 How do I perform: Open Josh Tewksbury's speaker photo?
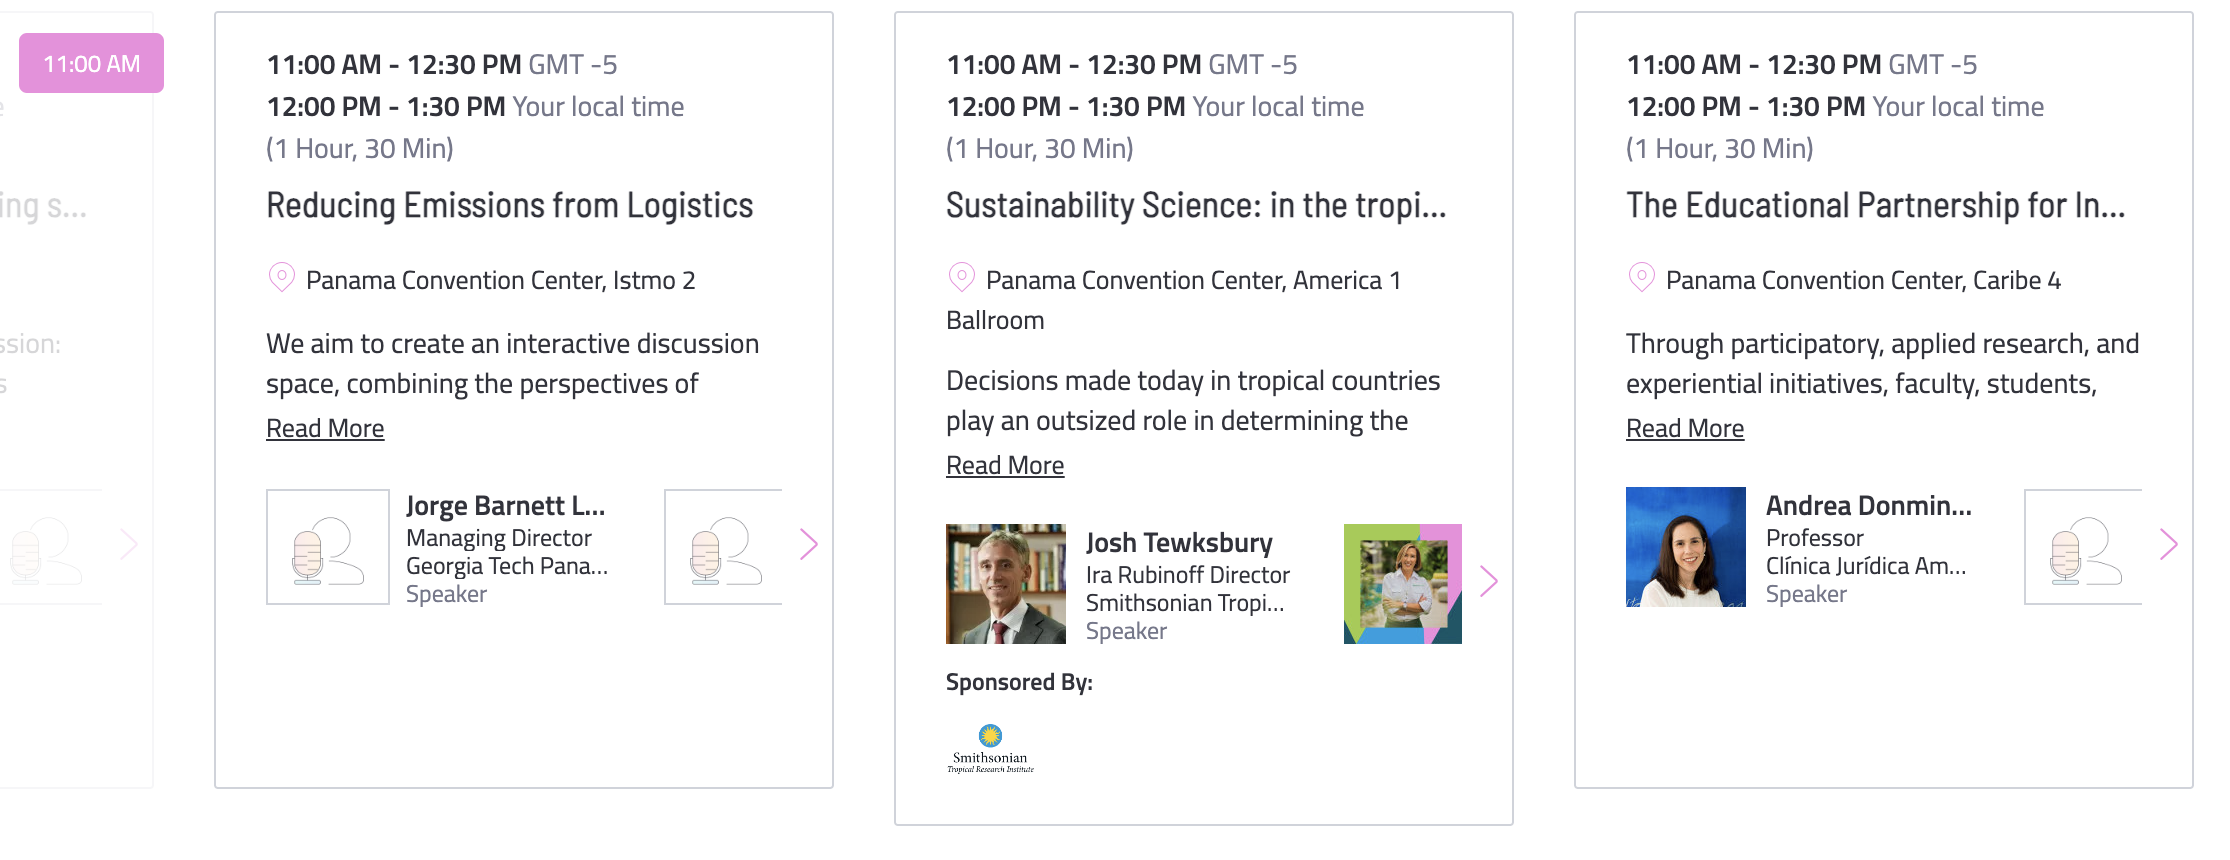(1006, 584)
